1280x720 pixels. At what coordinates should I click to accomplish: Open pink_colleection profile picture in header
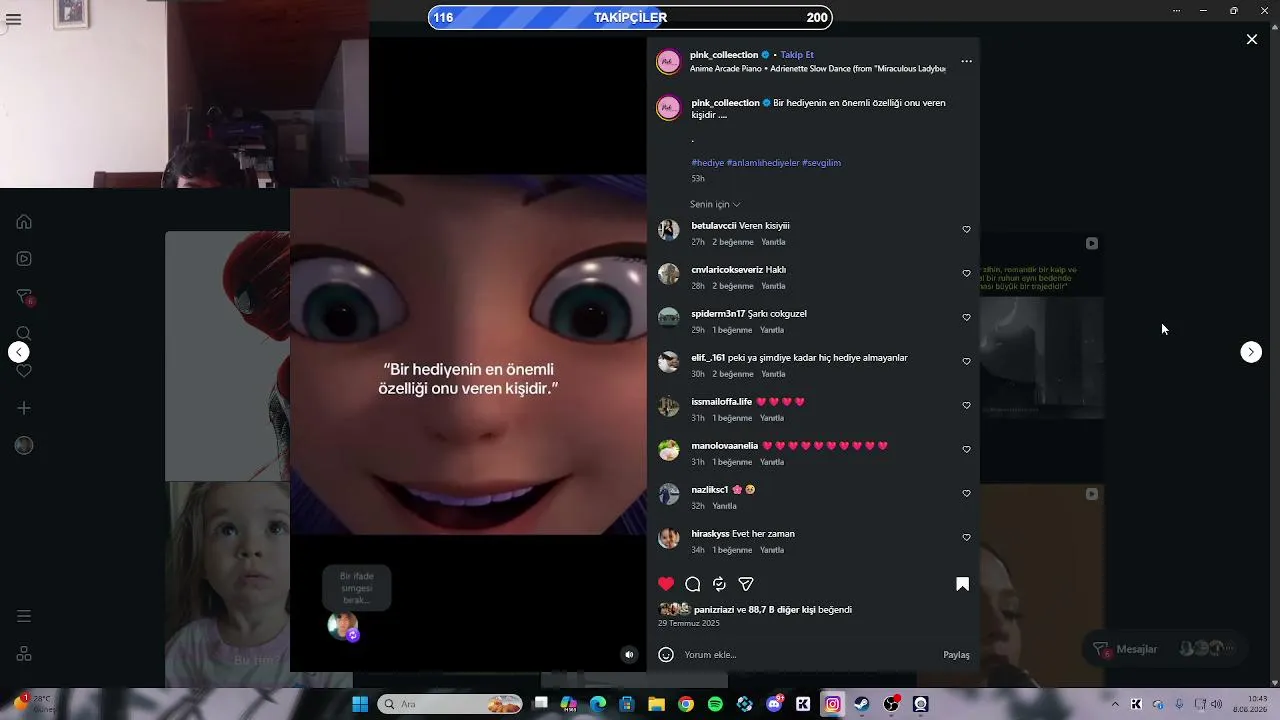pyautogui.click(x=668, y=62)
